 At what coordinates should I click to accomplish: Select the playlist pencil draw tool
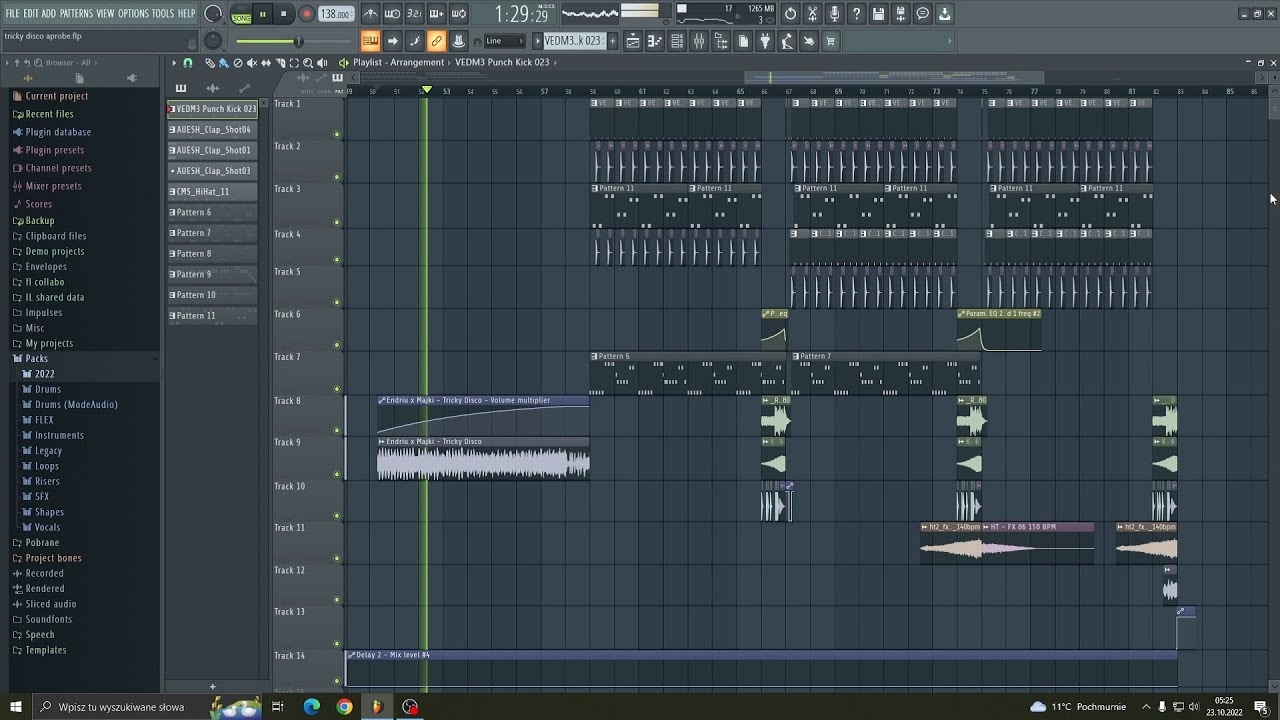(210, 63)
